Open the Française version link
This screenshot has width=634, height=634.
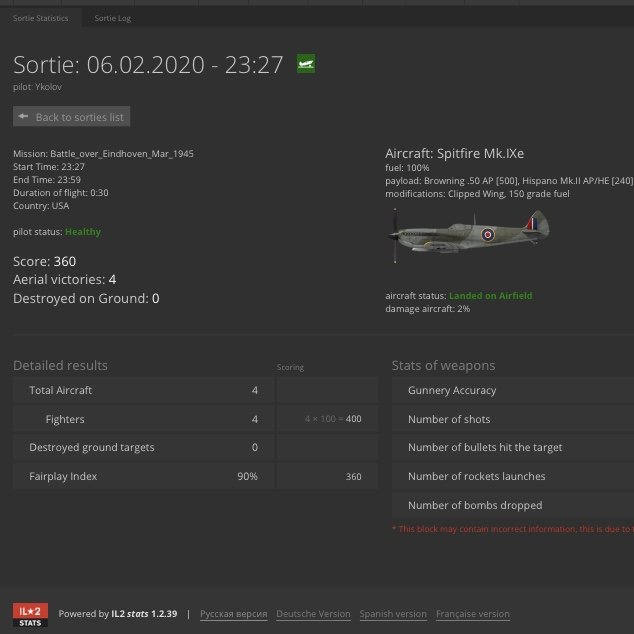[x=473, y=614]
